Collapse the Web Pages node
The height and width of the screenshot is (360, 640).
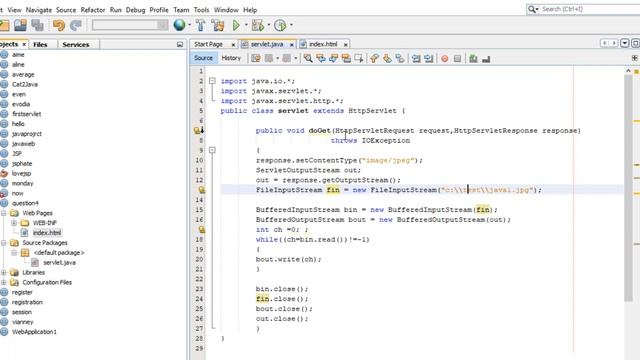tap(4, 213)
